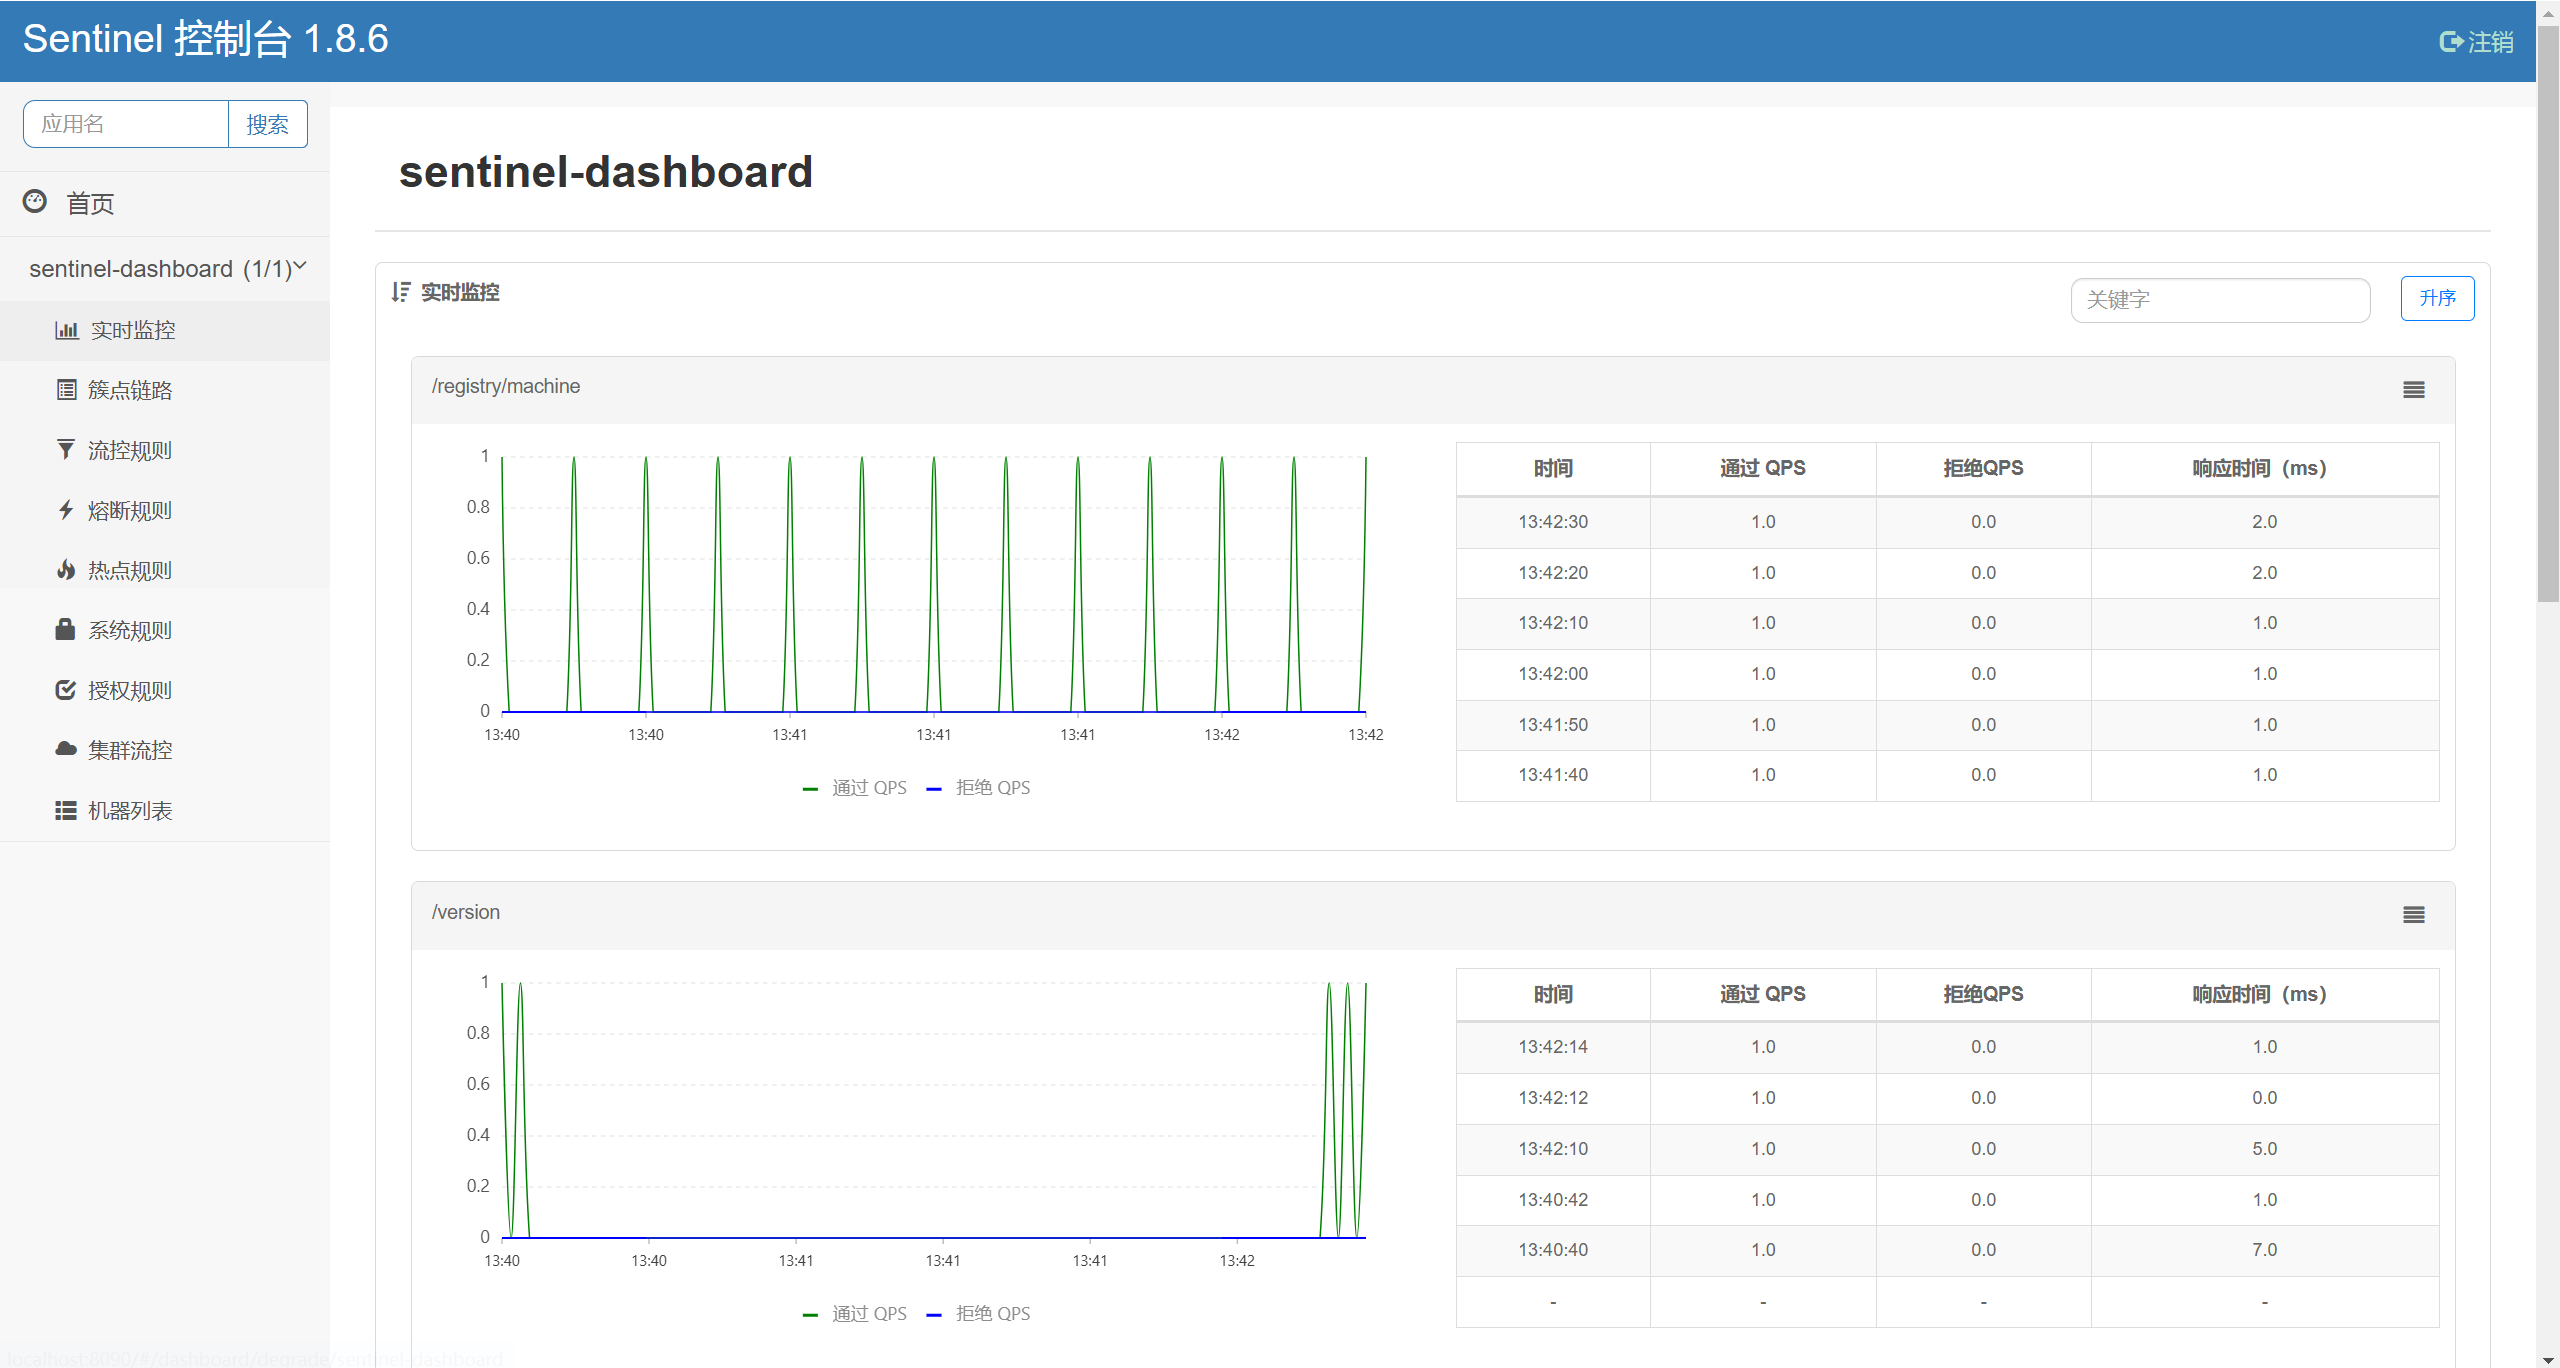Click the logout icon in the header
Screen dimensions: 2560x1368
click(x=2450, y=42)
